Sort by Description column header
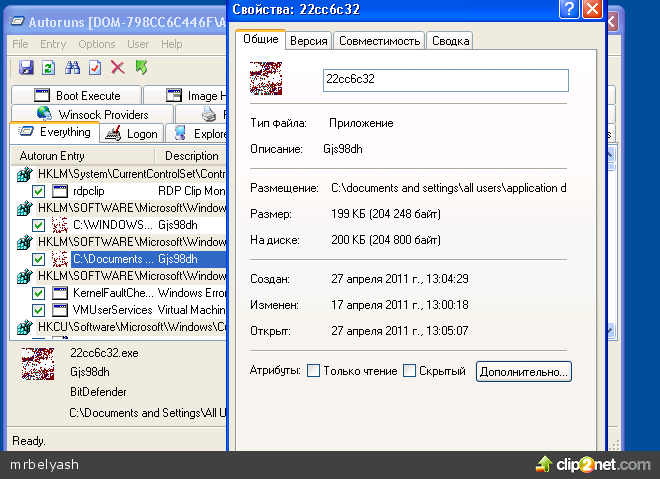The height and width of the screenshot is (479, 660). click(x=192, y=156)
